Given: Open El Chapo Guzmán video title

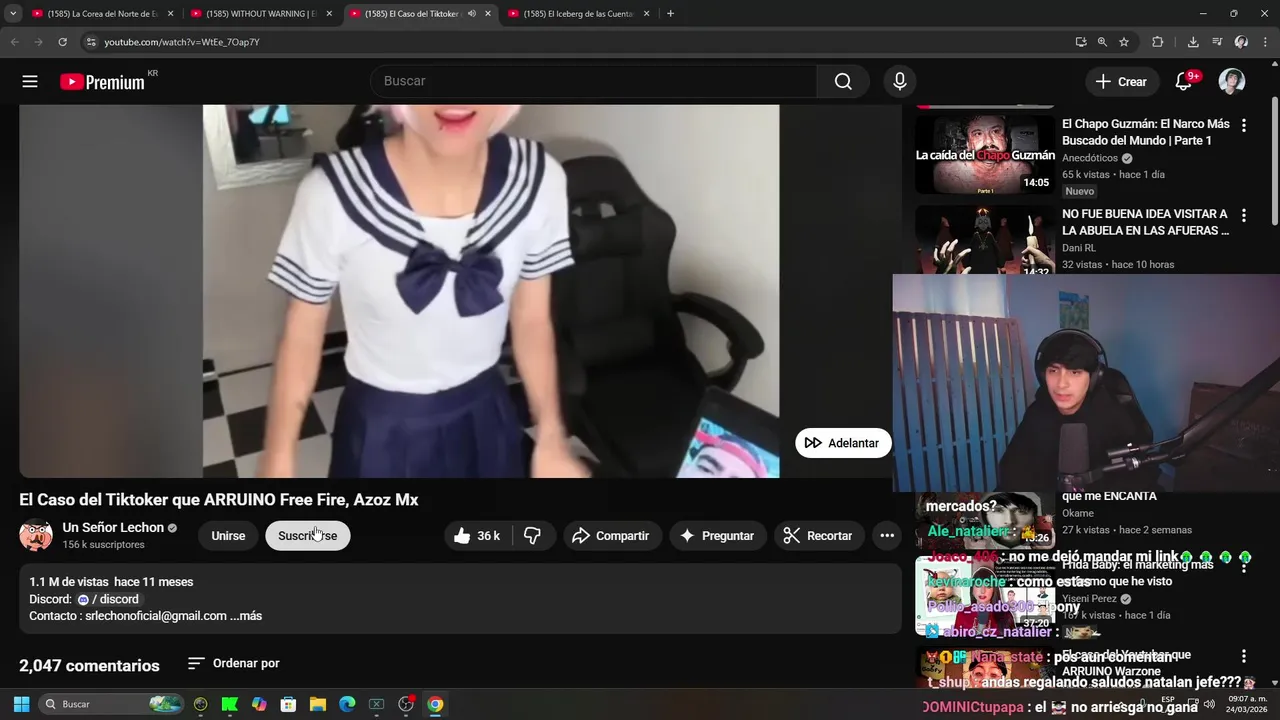Looking at the screenshot, I should [1146, 132].
